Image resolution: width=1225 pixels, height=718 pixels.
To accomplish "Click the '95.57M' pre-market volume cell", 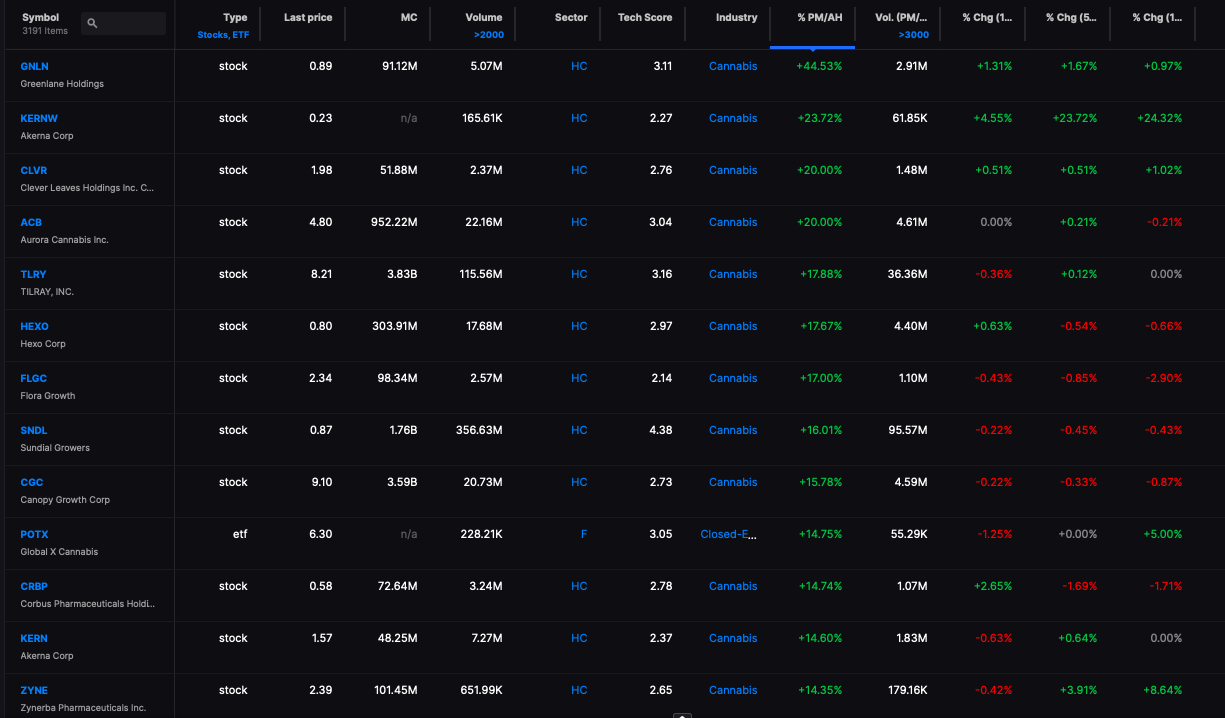I will tap(906, 430).
